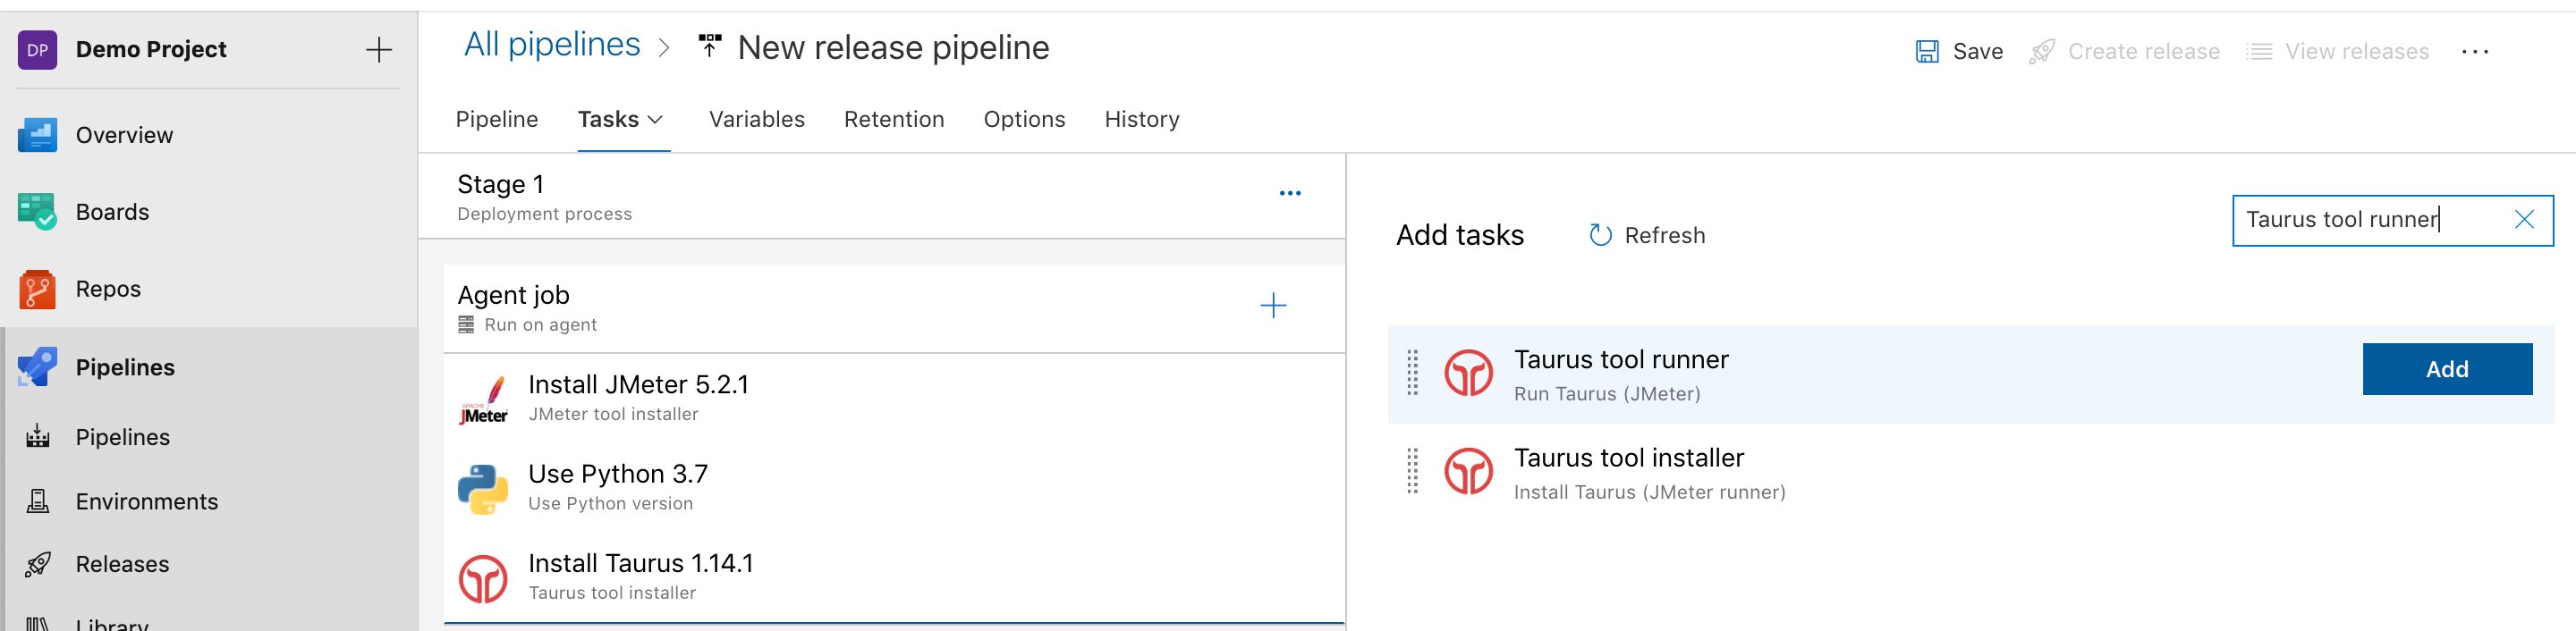This screenshot has height=631, width=2576.
Task: Open the Environments sidebar item
Action: [x=146, y=501]
